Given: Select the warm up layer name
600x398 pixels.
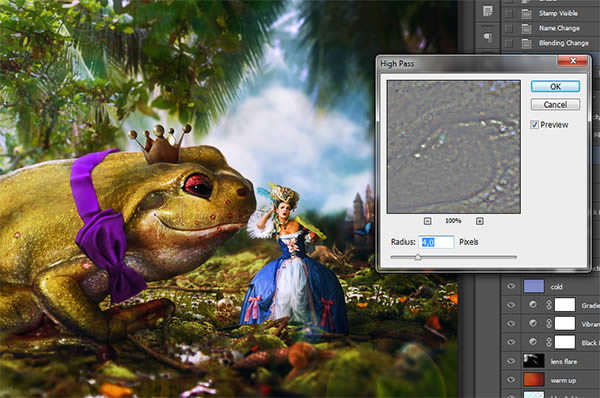Looking at the screenshot, I should pos(563,380).
